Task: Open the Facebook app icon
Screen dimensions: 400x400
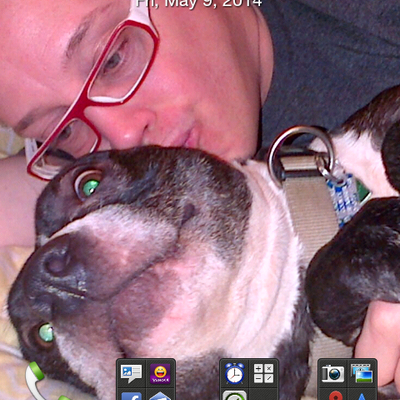Action: [131, 396]
